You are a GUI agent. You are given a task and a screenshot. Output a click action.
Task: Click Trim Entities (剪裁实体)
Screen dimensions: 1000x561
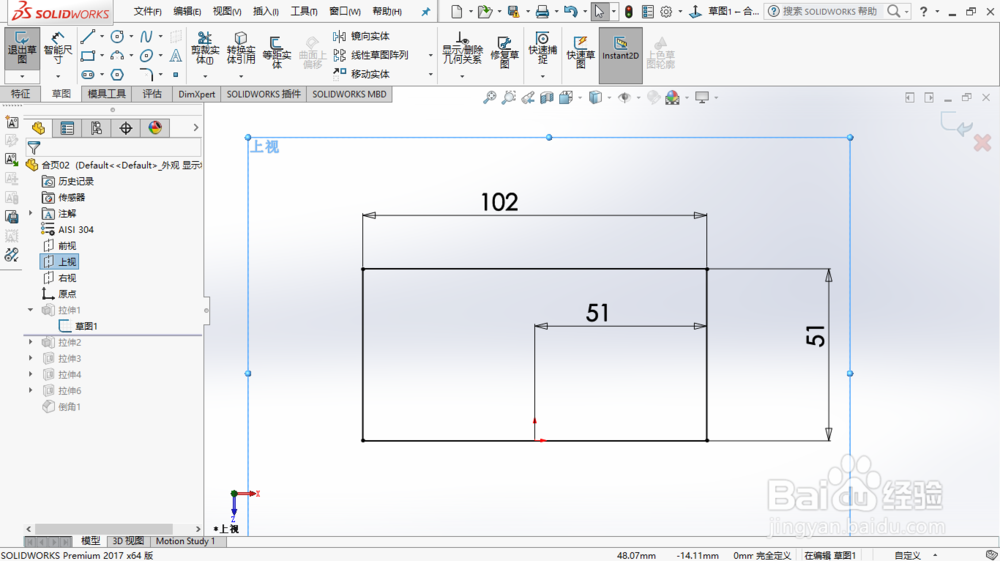[205, 48]
